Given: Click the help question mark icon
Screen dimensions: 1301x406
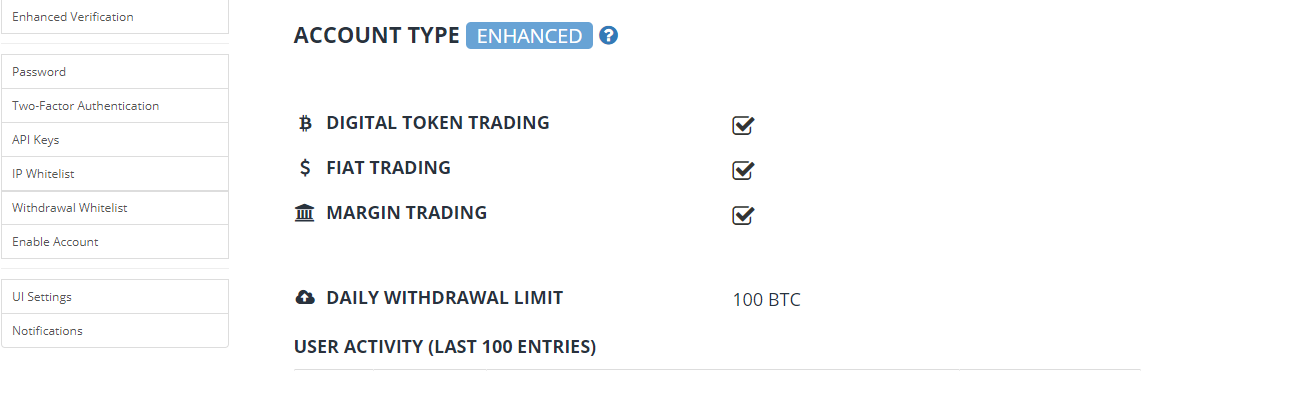Looking at the screenshot, I should 608,36.
